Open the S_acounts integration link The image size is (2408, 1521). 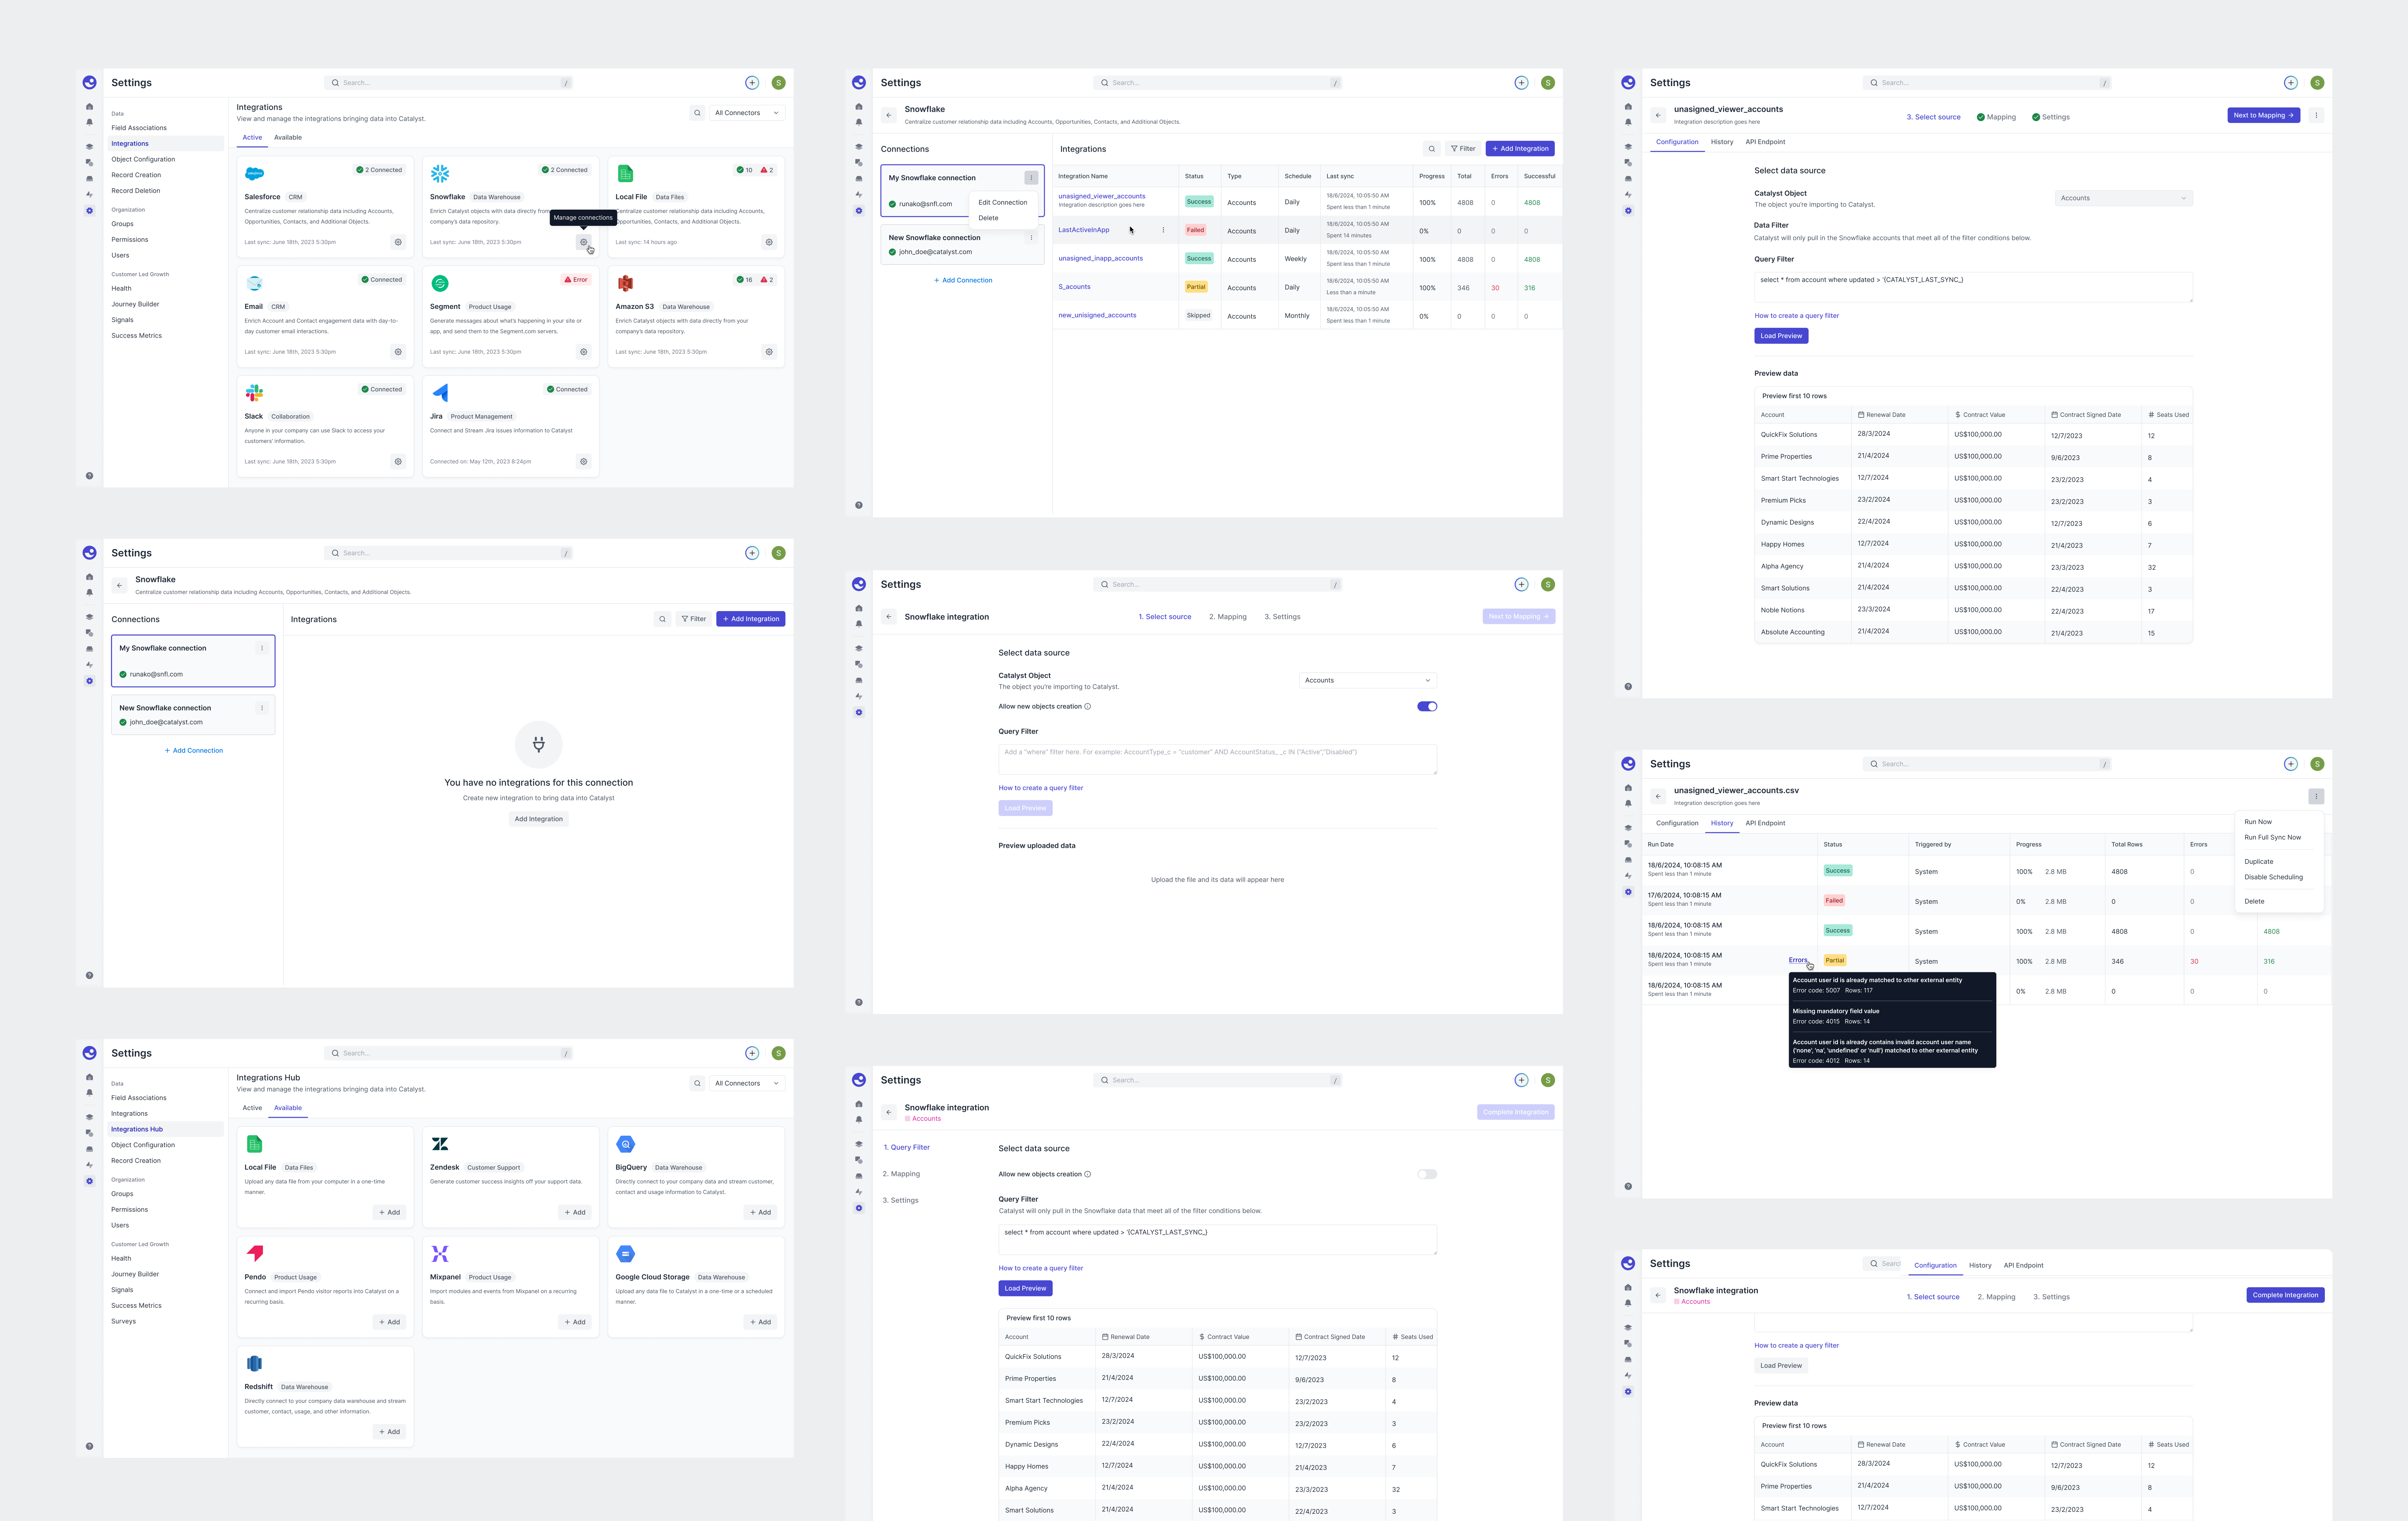pyautogui.click(x=1074, y=287)
